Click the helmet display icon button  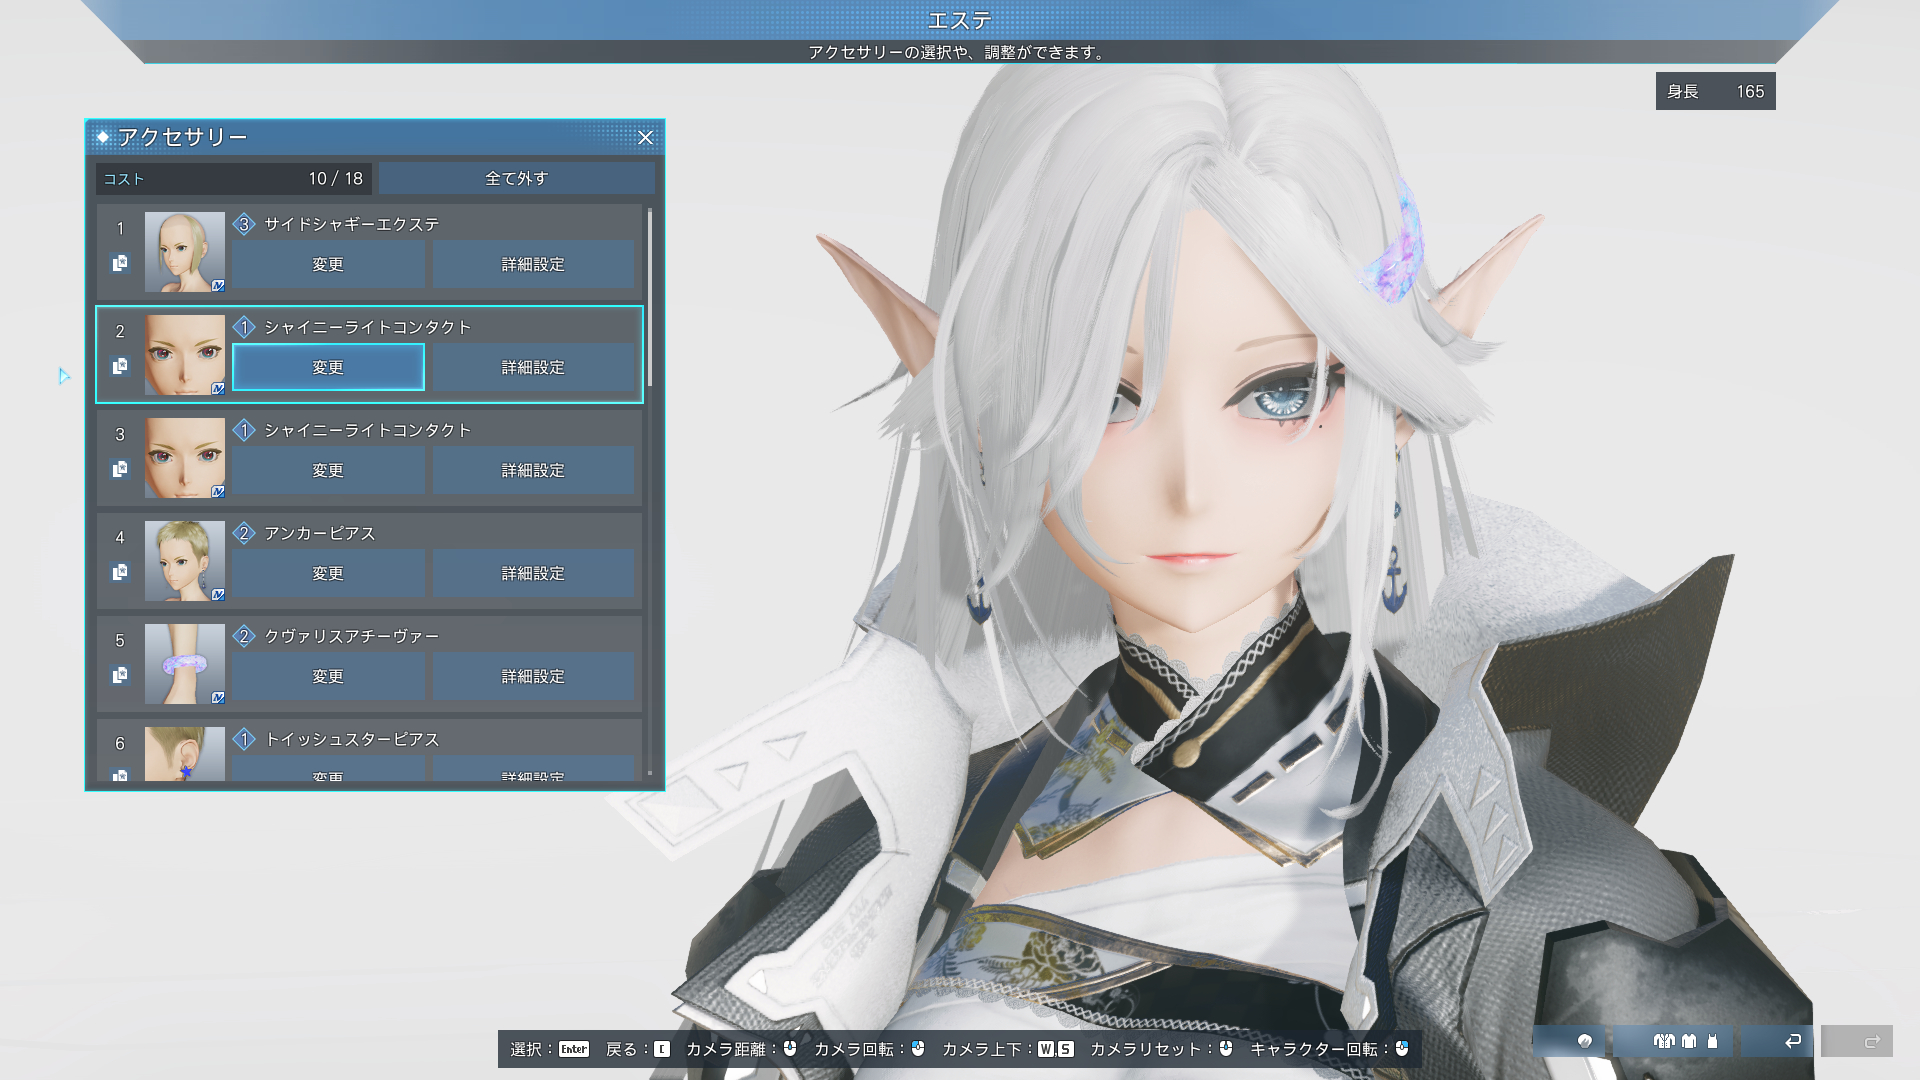point(1584,1041)
